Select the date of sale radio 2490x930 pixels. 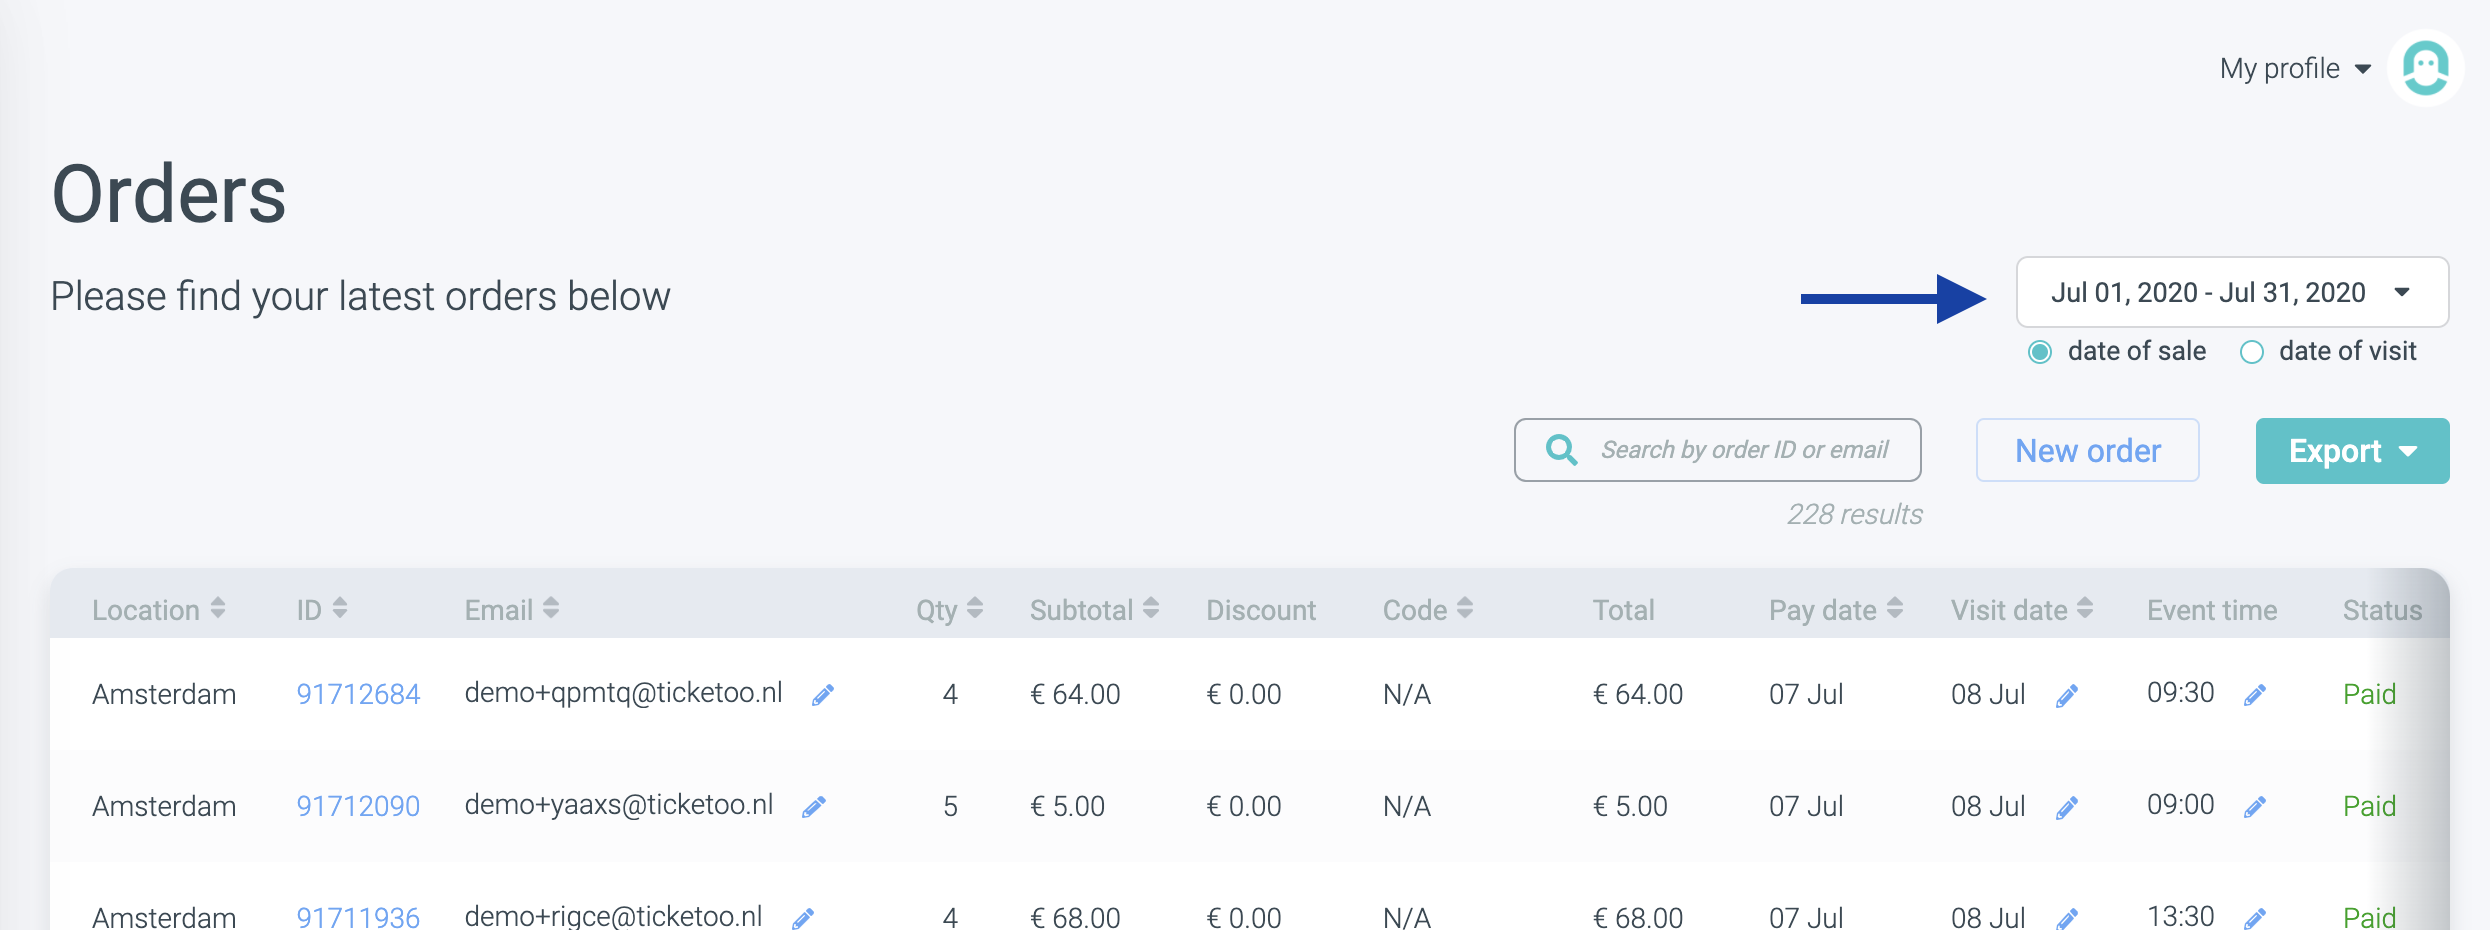pyautogui.click(x=2040, y=352)
